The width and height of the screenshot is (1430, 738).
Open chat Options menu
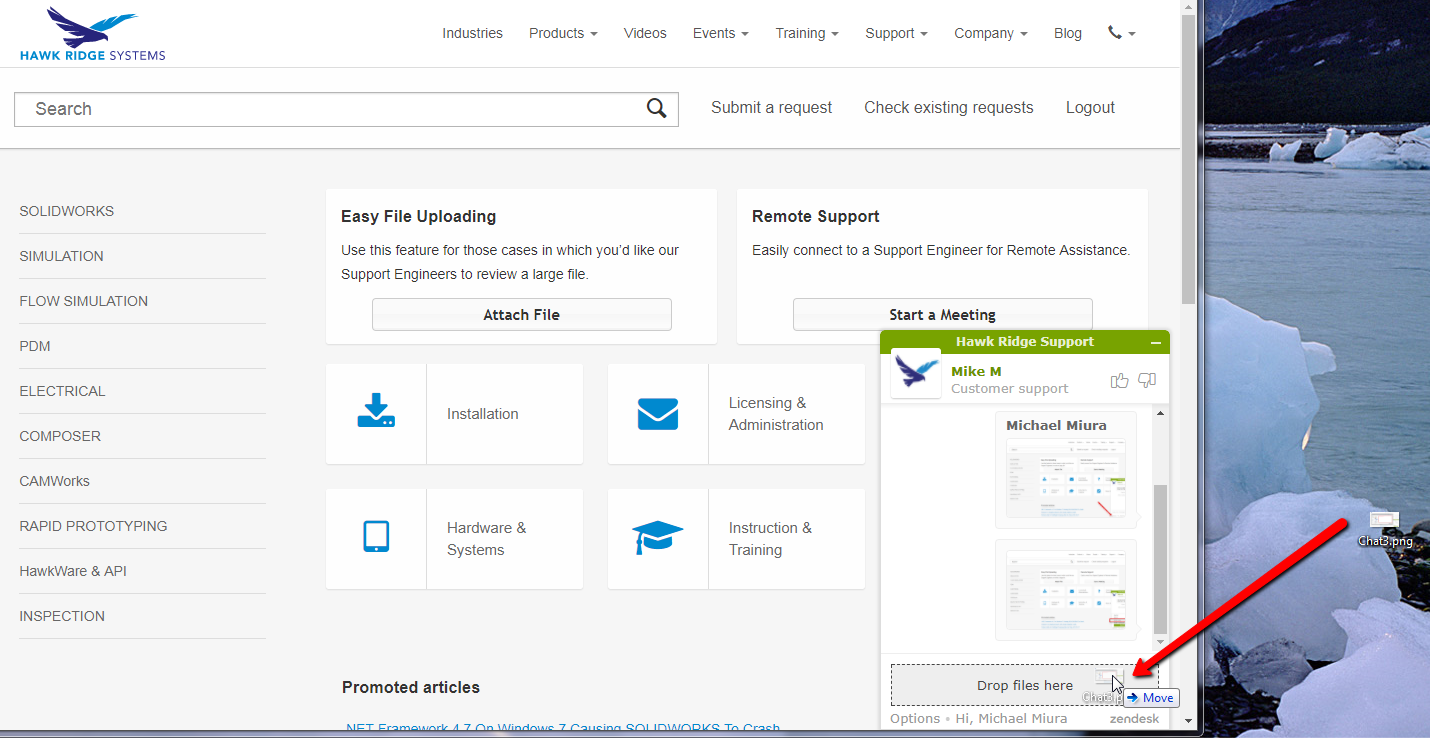click(x=915, y=718)
